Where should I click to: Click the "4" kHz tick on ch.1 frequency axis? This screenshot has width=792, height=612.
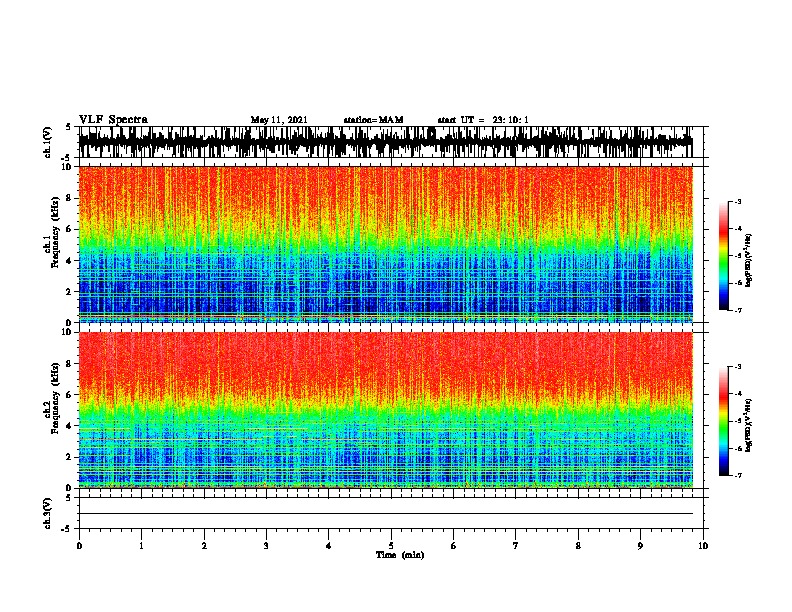pos(70,261)
